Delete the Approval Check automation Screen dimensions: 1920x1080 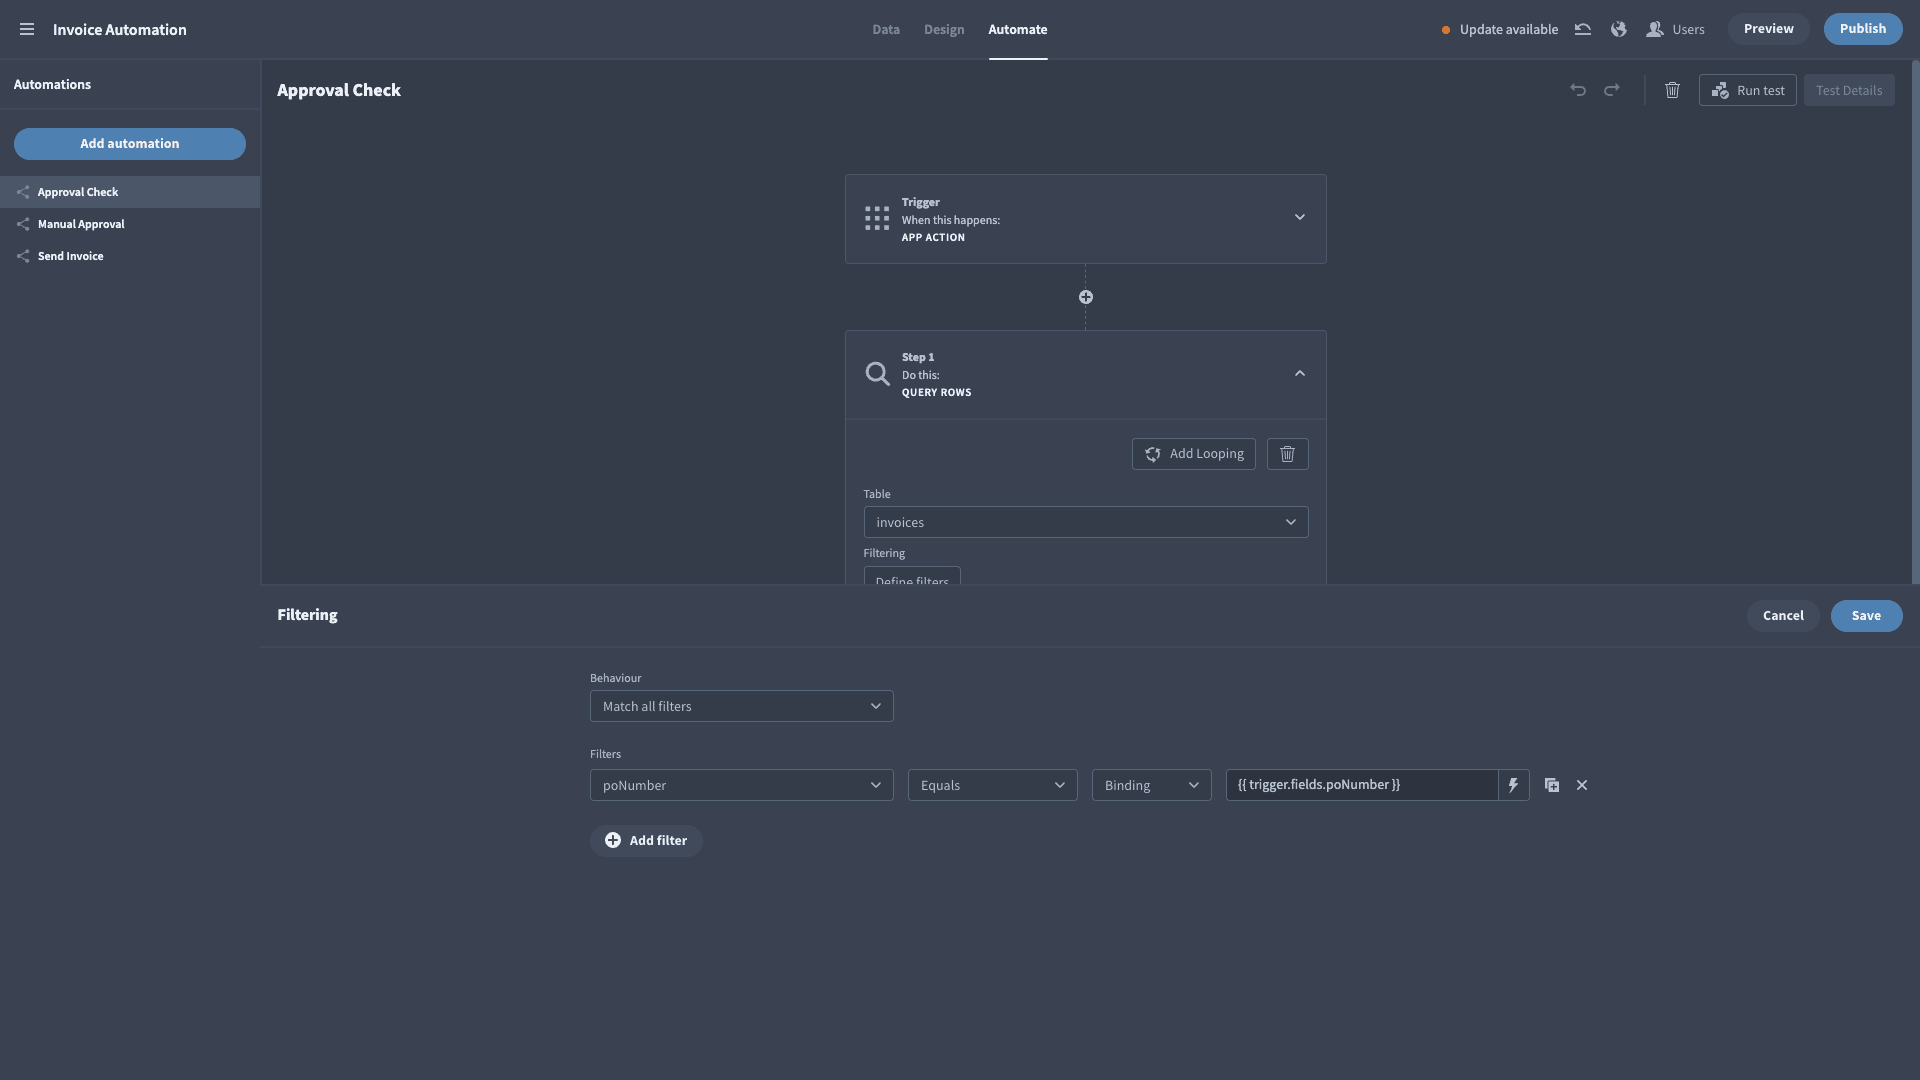point(1672,90)
